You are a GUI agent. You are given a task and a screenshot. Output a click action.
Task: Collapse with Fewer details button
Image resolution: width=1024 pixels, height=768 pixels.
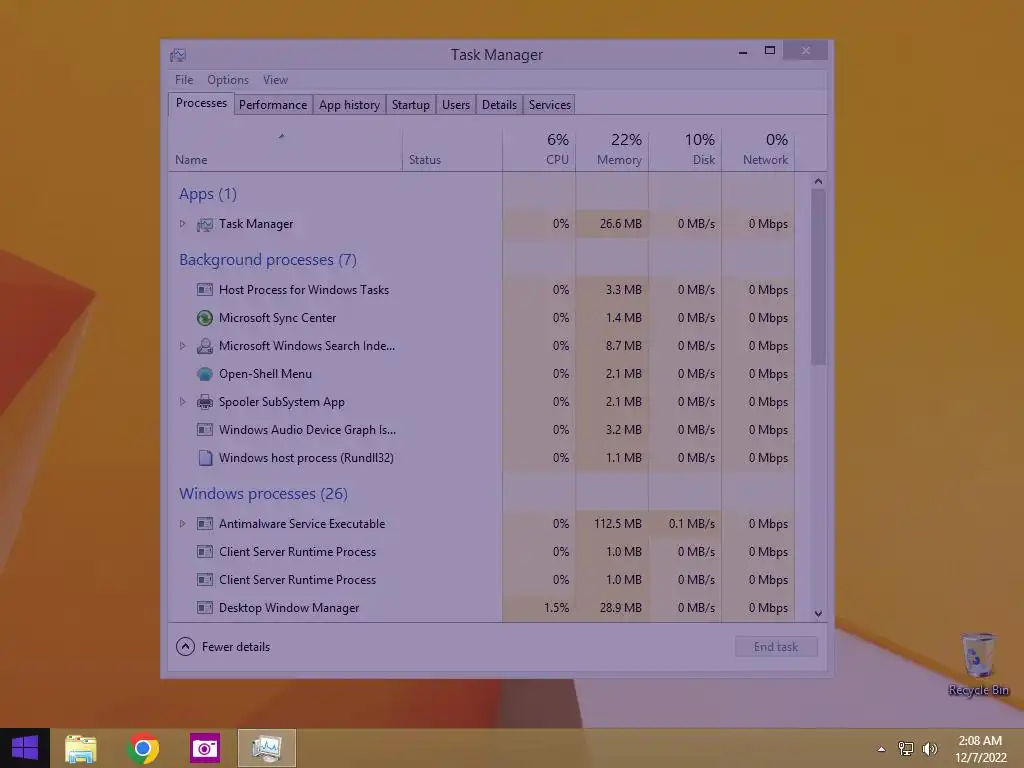pos(223,647)
